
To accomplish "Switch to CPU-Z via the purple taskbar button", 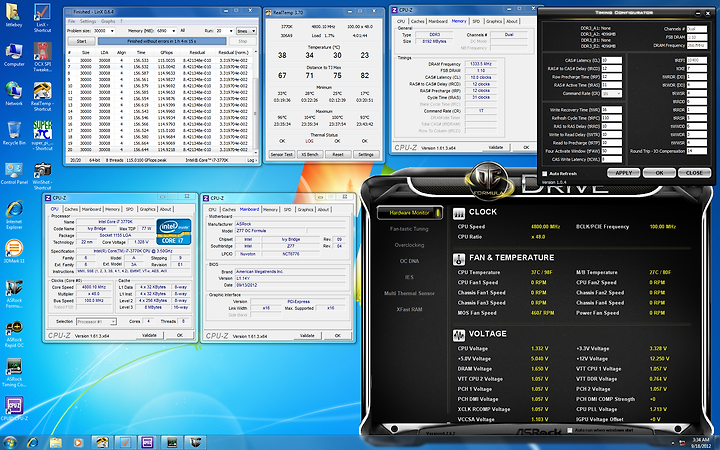I will point(147,443).
